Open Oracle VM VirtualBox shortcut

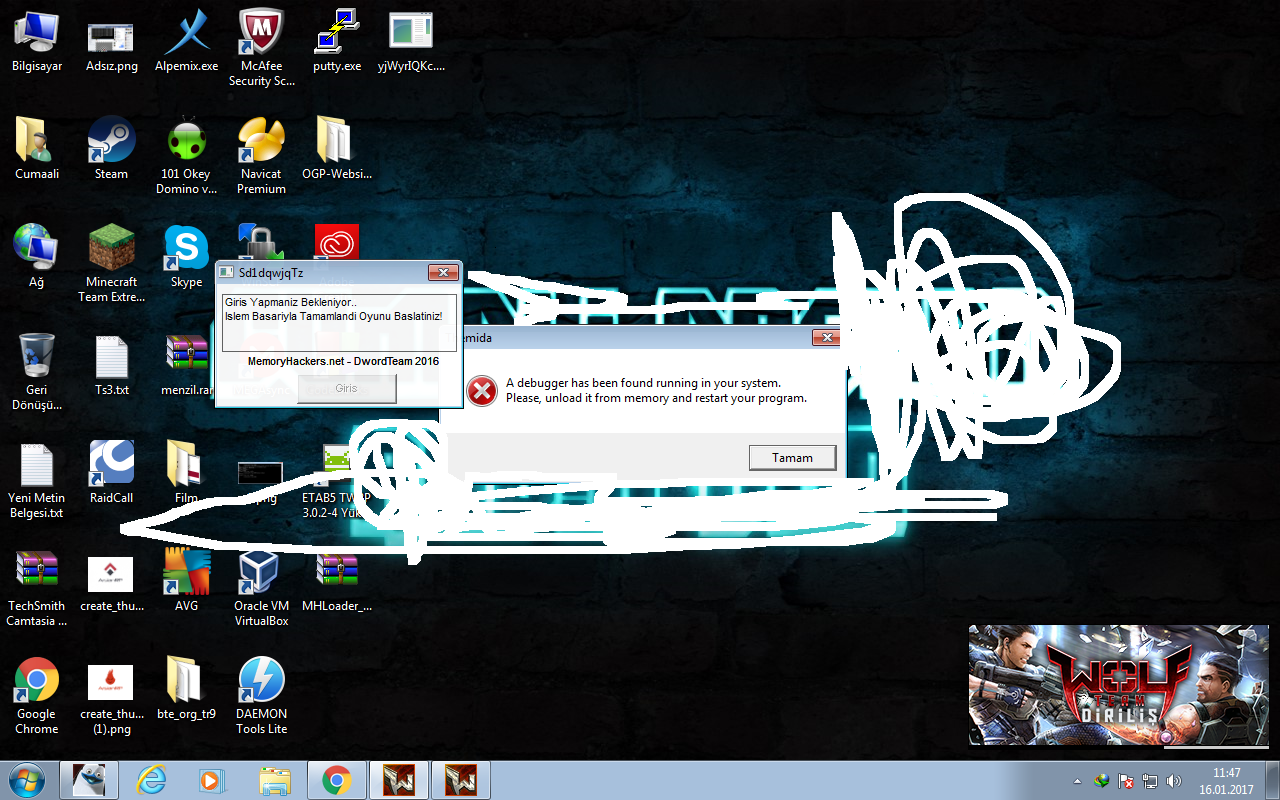(x=261, y=587)
